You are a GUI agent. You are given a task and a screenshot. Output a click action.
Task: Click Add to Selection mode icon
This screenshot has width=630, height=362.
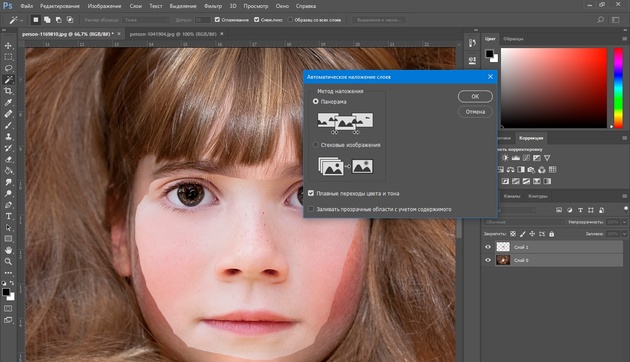(x=47, y=20)
